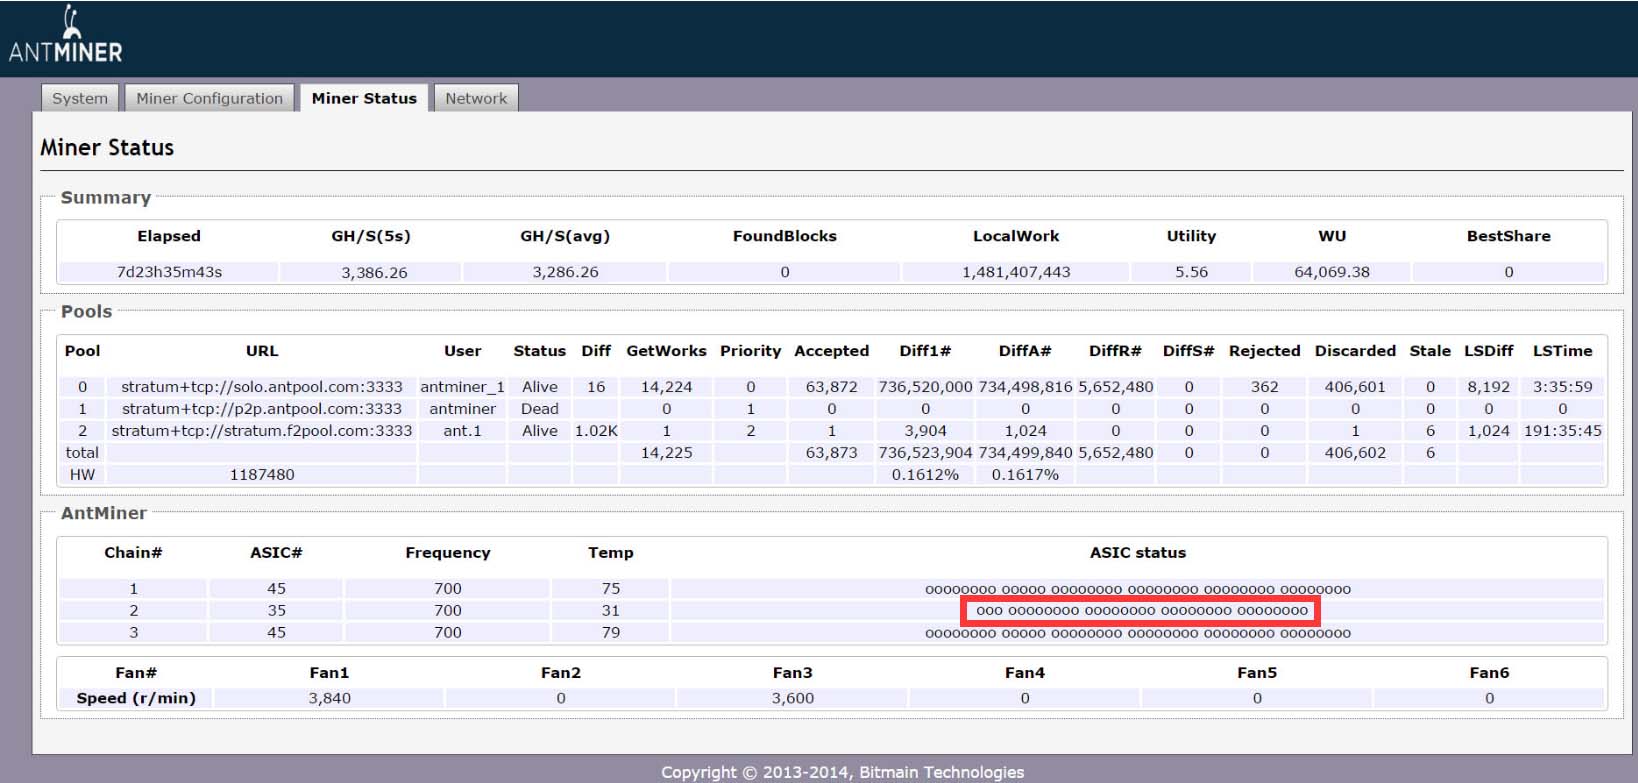The image size is (1638, 783).
Task: Click the solo.antpool.com pool URL
Action: [262, 387]
